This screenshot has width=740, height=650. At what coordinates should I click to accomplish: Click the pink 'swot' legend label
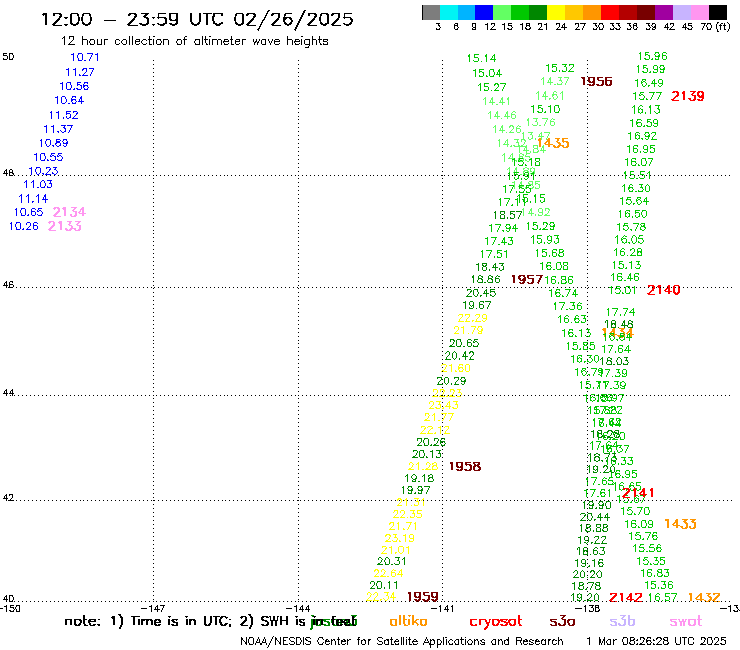click(686, 621)
